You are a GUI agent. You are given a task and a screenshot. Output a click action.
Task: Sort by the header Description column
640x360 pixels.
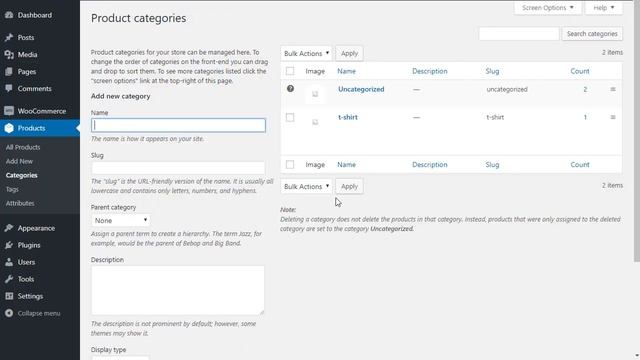point(430,71)
